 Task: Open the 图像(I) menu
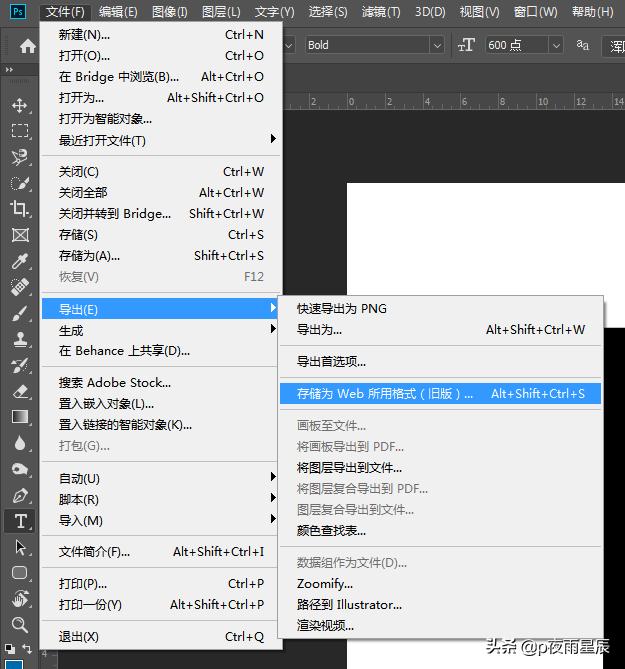tap(169, 12)
